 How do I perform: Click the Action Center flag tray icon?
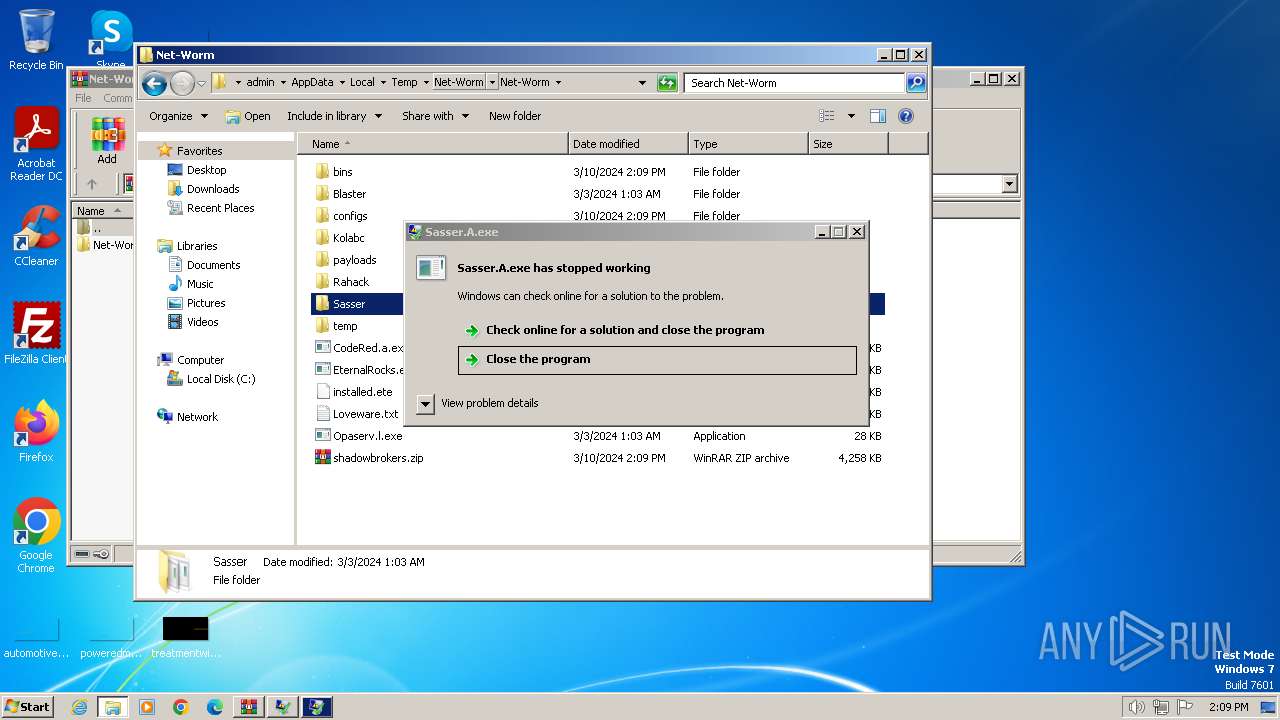[x=1186, y=707]
